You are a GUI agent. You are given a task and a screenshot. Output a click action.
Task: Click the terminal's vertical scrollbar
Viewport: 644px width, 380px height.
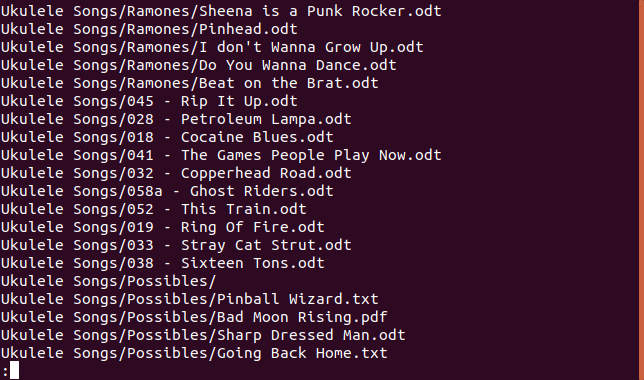pyautogui.click(x=641, y=190)
